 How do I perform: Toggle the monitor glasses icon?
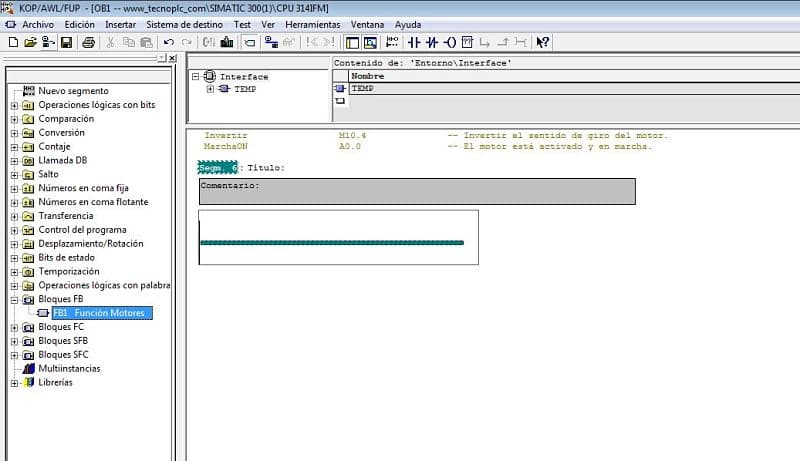pos(289,42)
